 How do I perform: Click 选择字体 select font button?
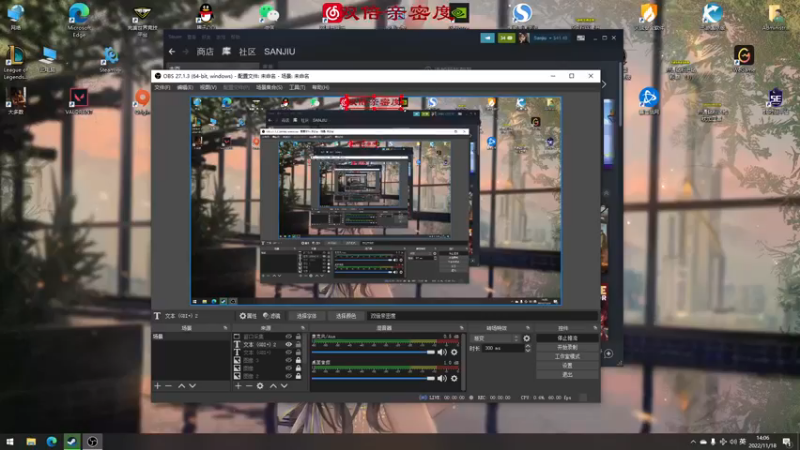pyautogui.click(x=307, y=316)
